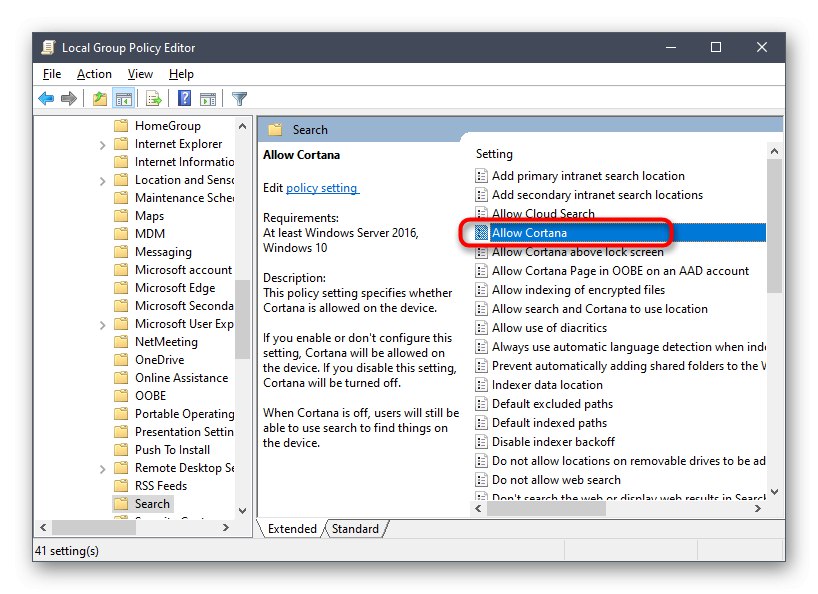818x594 pixels.
Task: Click the tree pane scroll down arrow
Action: coord(242,511)
